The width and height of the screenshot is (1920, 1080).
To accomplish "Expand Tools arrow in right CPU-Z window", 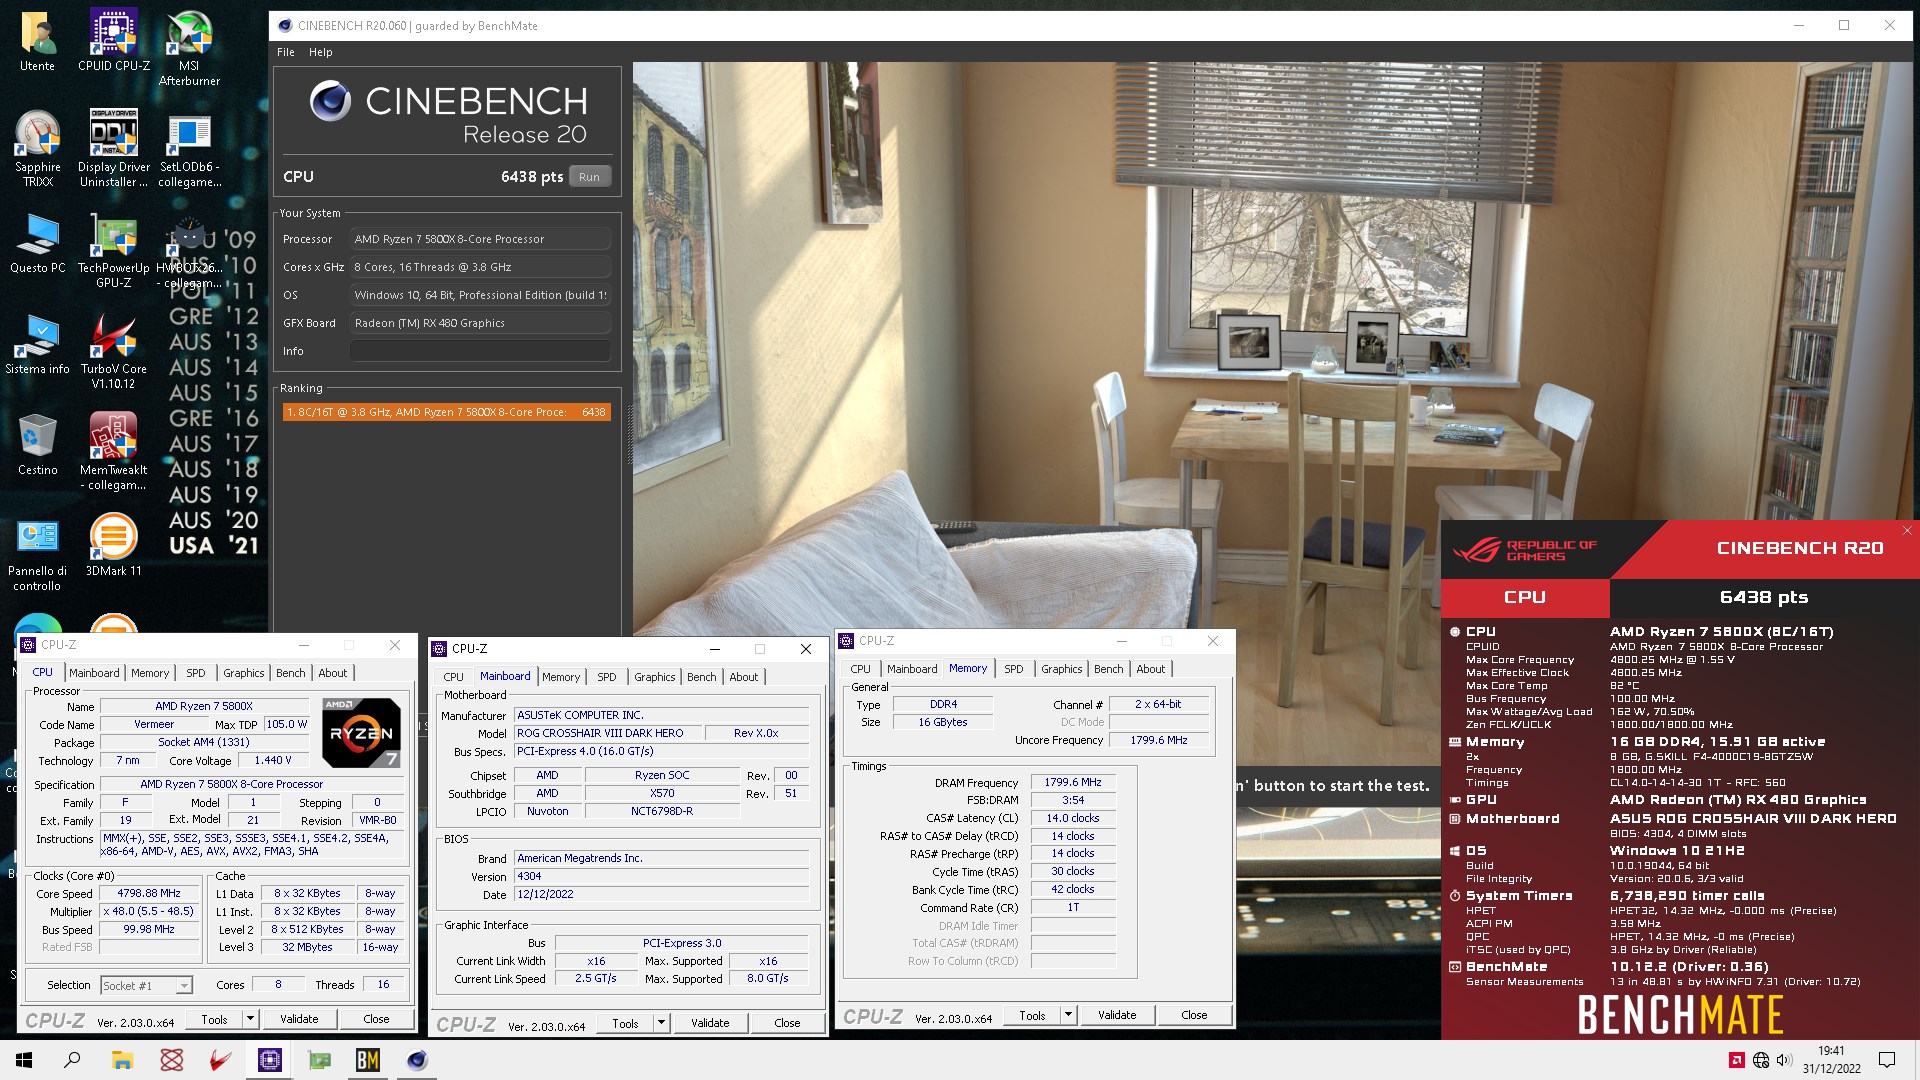I will click(1068, 1015).
